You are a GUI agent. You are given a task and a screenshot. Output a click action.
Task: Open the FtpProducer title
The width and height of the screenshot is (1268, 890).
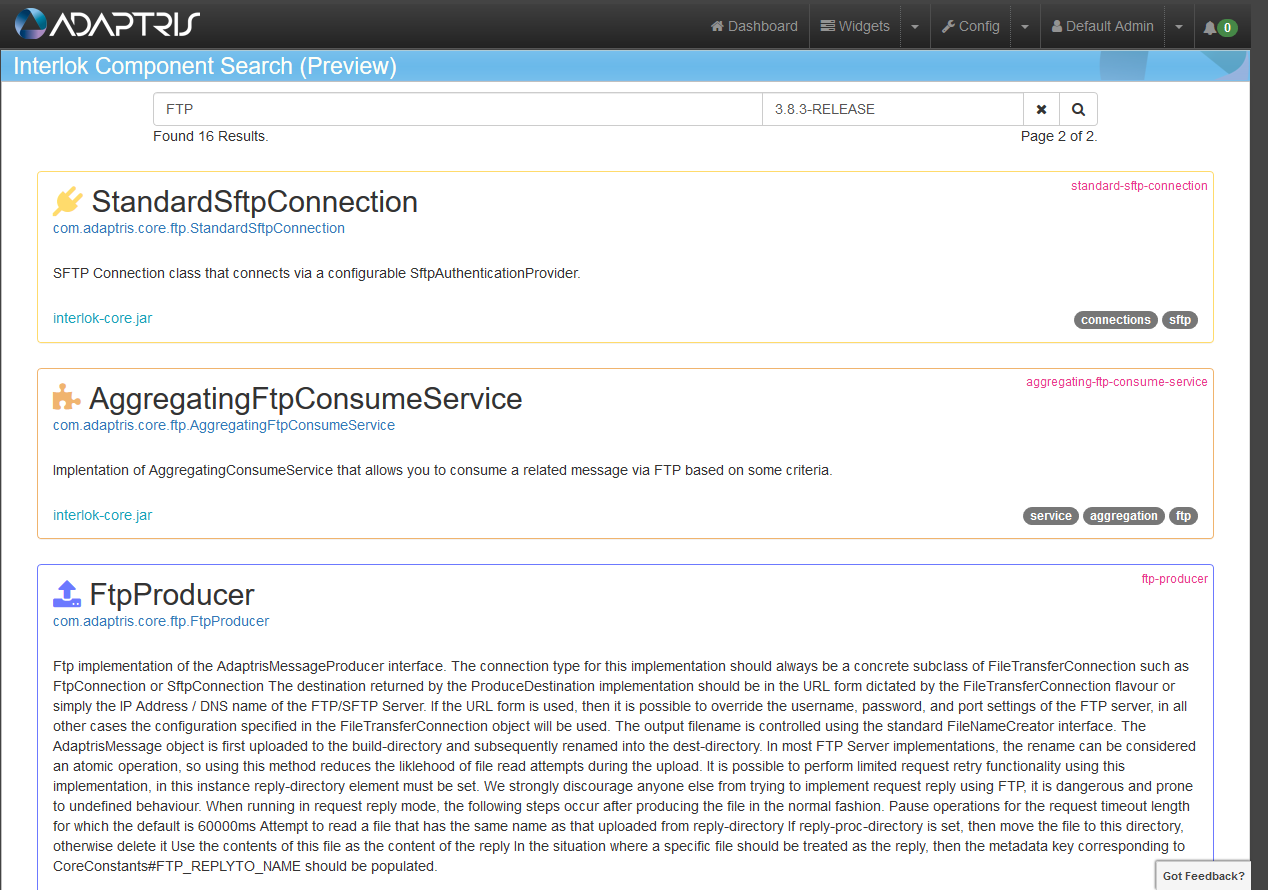[172, 595]
